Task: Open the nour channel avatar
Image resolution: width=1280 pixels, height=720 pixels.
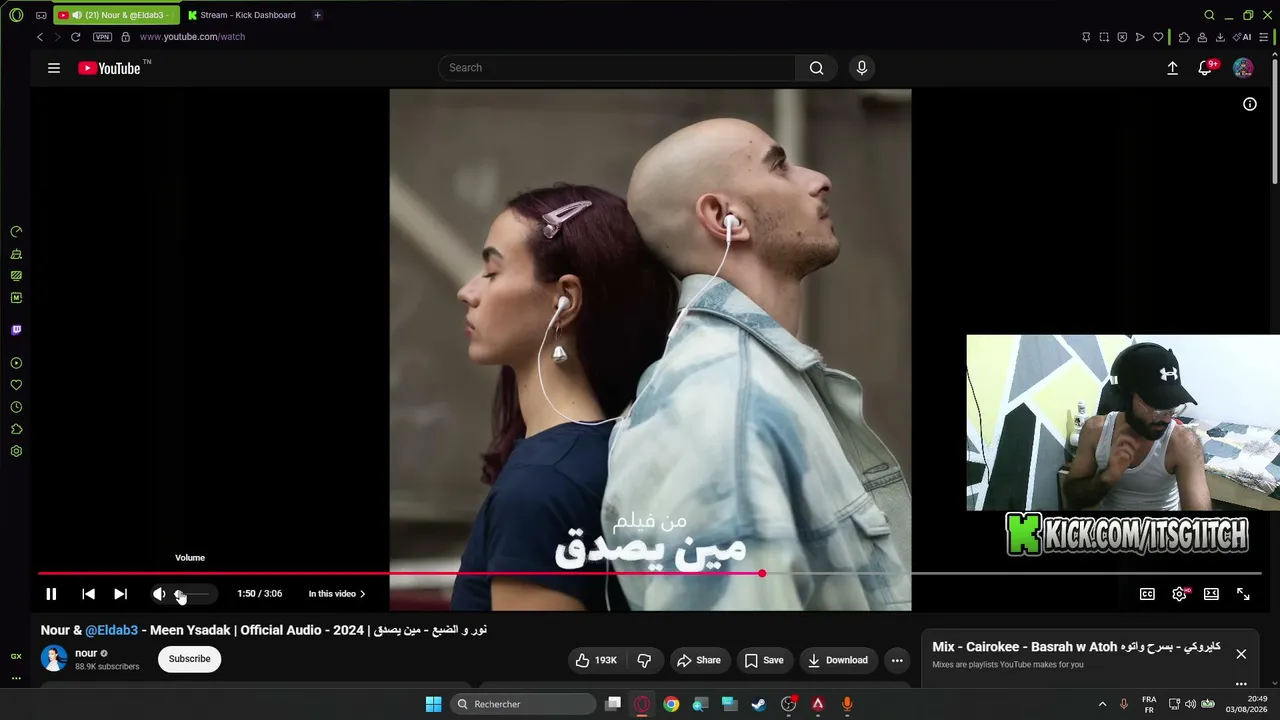Action: [x=54, y=659]
